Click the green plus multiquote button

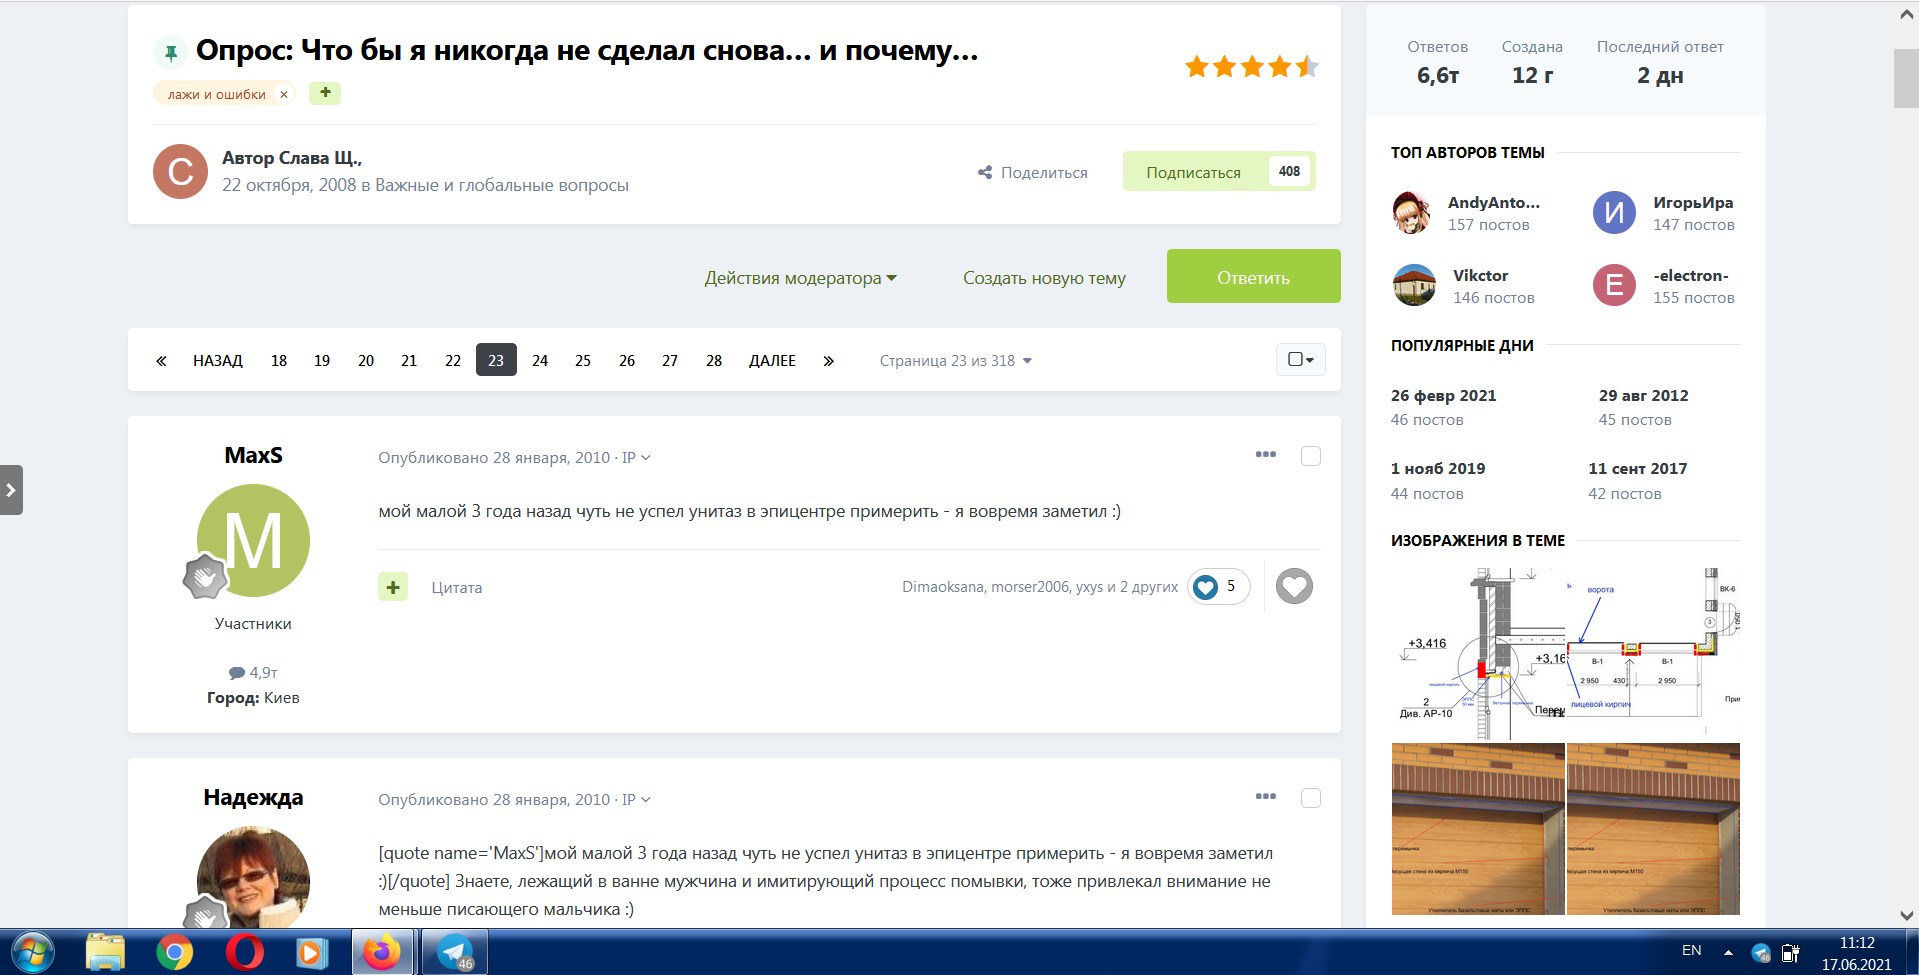click(x=393, y=587)
